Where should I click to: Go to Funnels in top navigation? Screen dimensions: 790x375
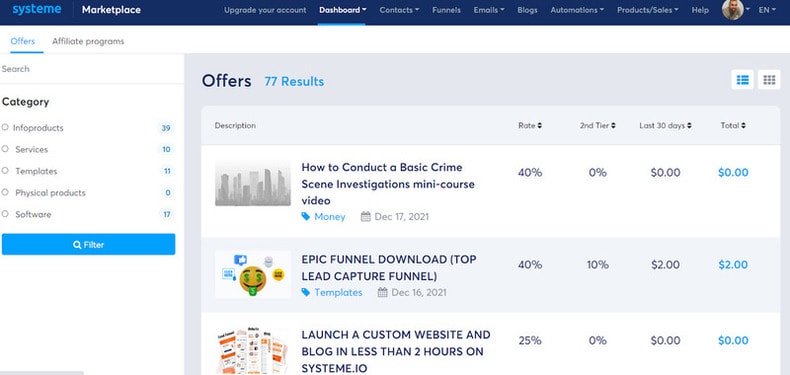point(446,10)
